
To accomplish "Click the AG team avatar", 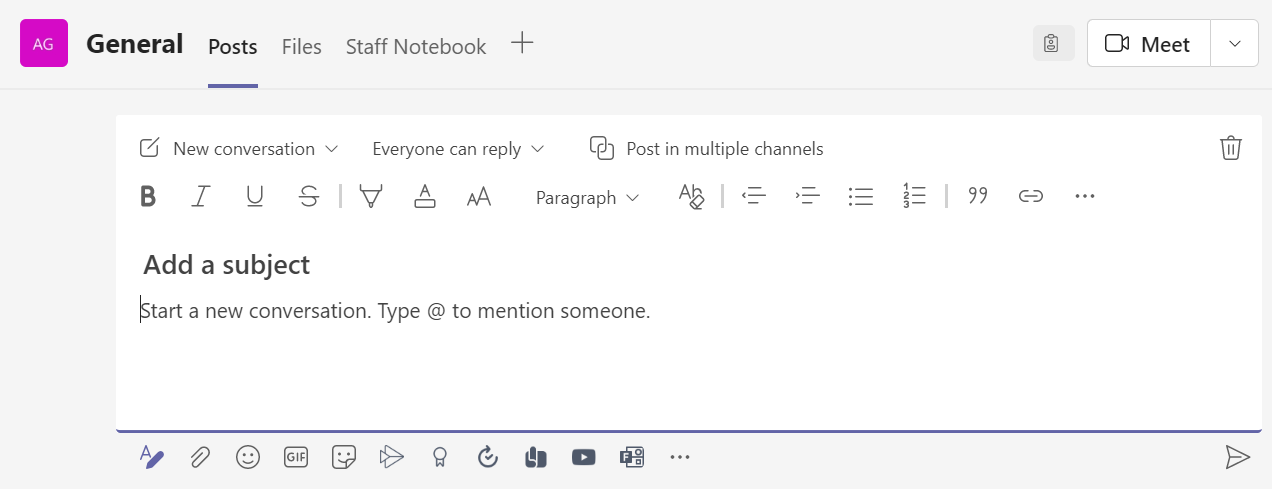I will pyautogui.click(x=44, y=43).
